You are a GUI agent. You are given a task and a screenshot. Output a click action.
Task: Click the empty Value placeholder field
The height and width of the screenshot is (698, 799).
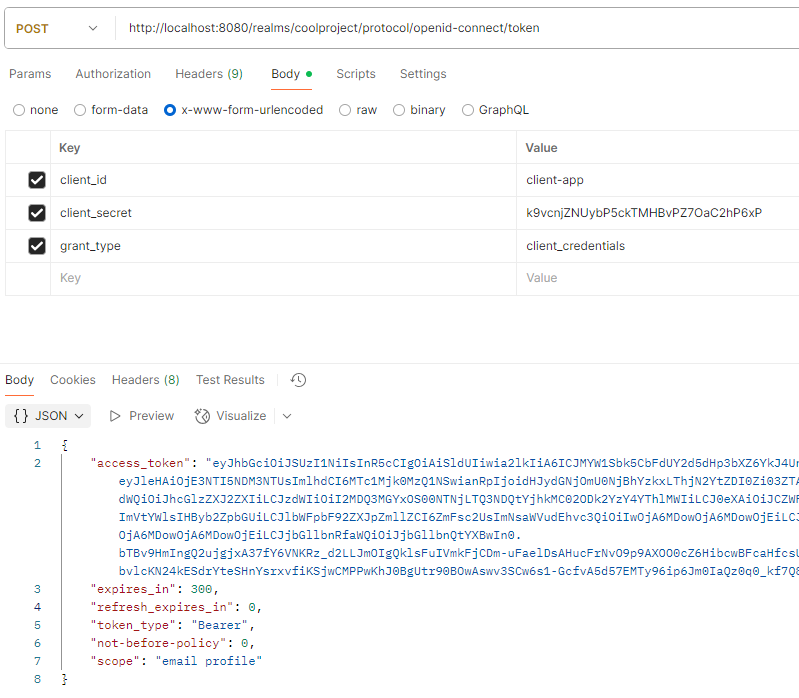(x=657, y=278)
